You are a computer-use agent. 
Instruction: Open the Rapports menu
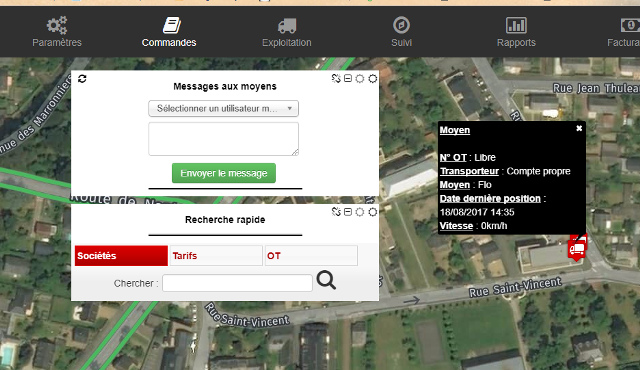(516, 31)
